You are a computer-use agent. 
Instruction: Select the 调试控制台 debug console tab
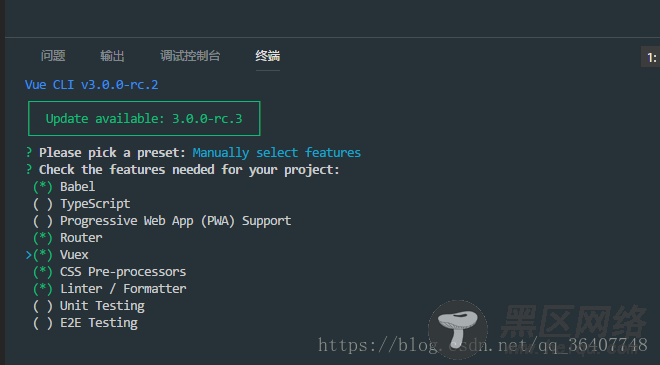pos(190,56)
